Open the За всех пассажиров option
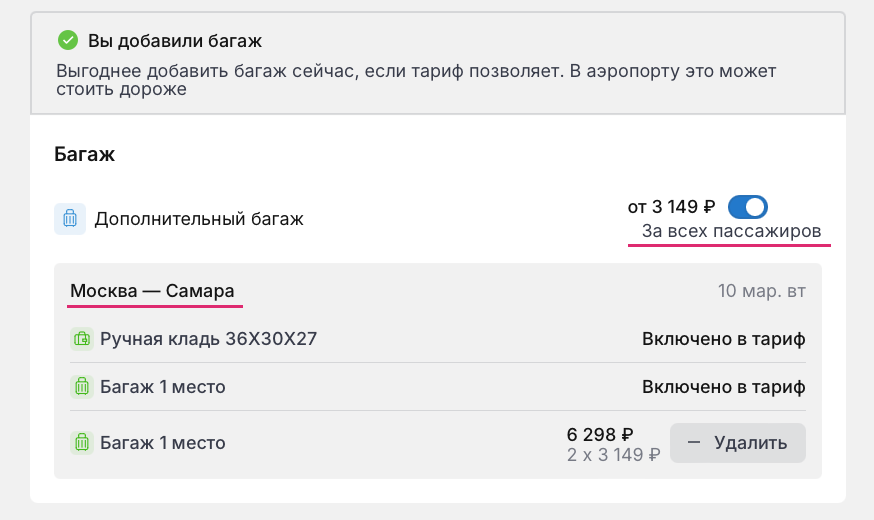This screenshot has height=520, width=874. tap(731, 232)
